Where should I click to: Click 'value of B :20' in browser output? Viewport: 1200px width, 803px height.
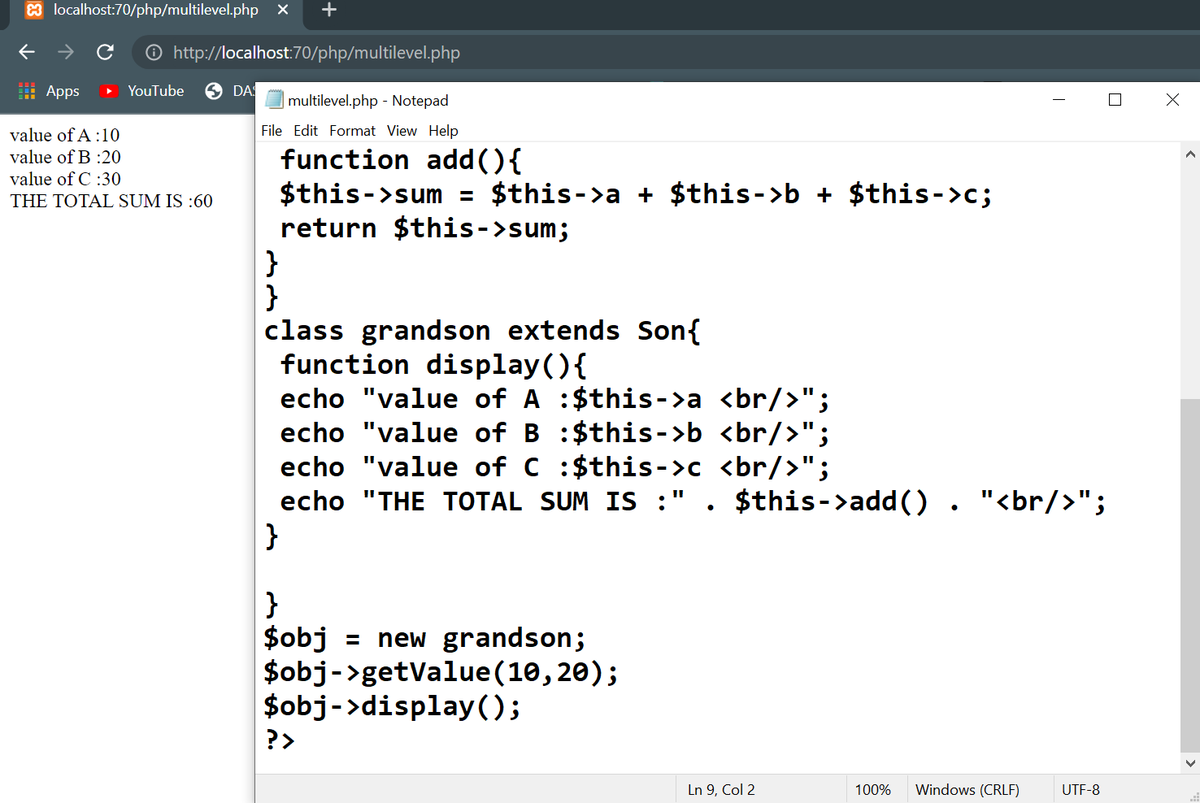point(65,157)
